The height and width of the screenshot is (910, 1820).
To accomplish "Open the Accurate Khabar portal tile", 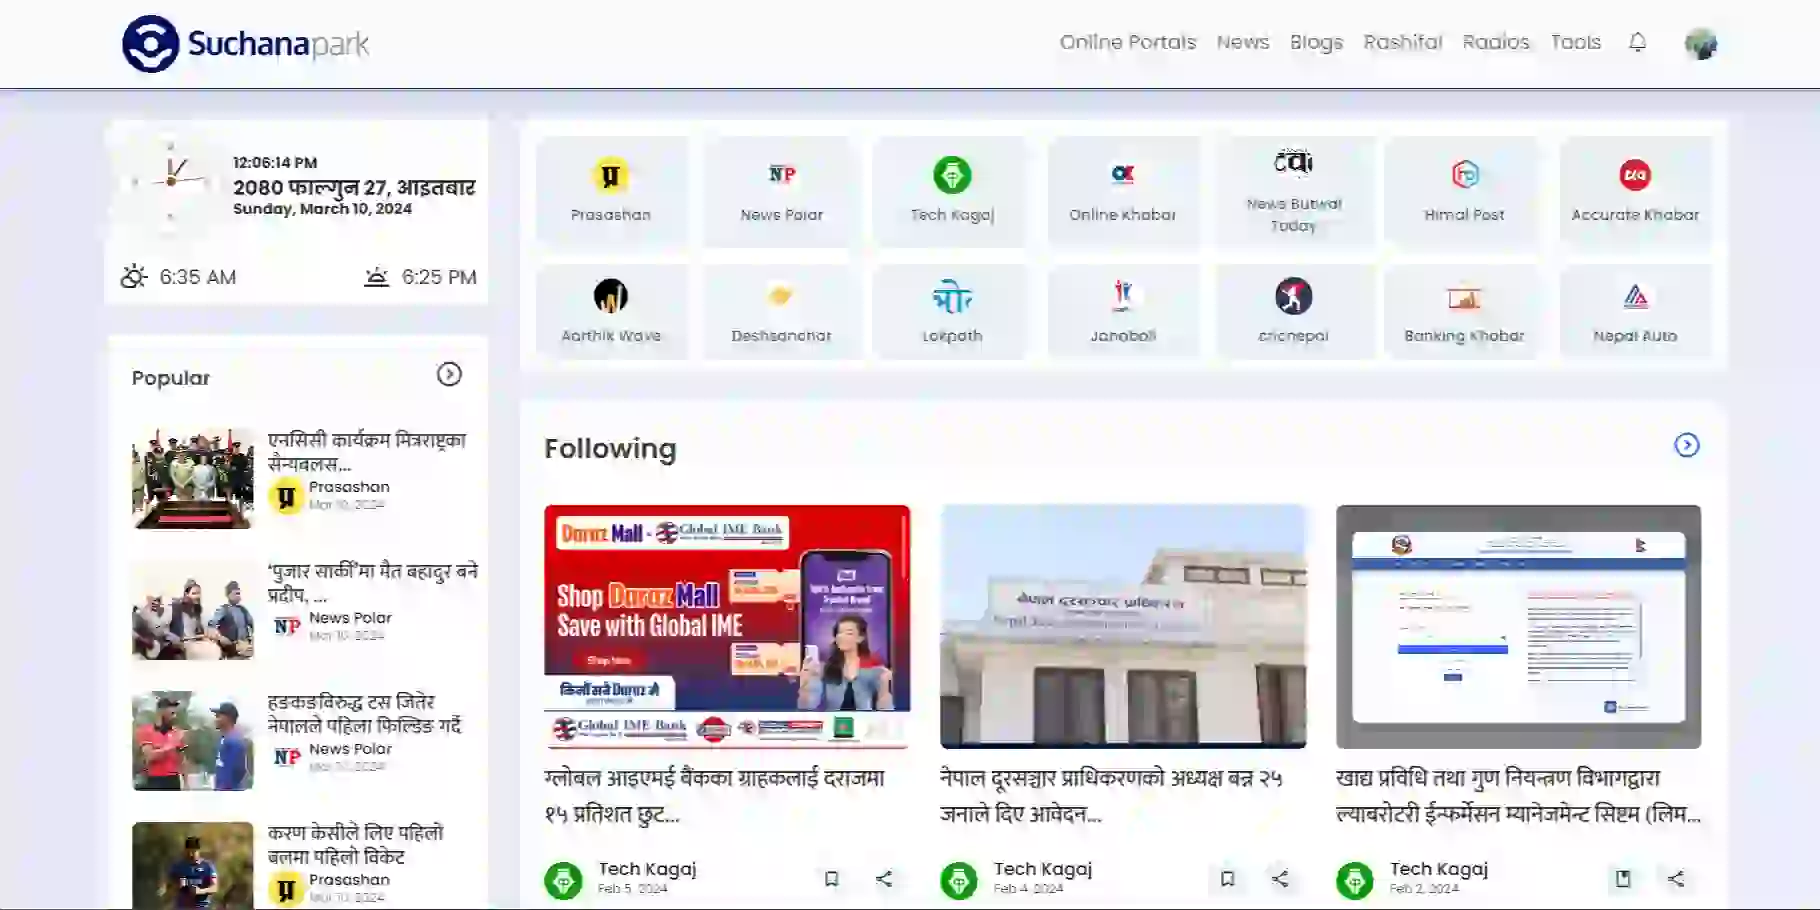I will [1635, 191].
